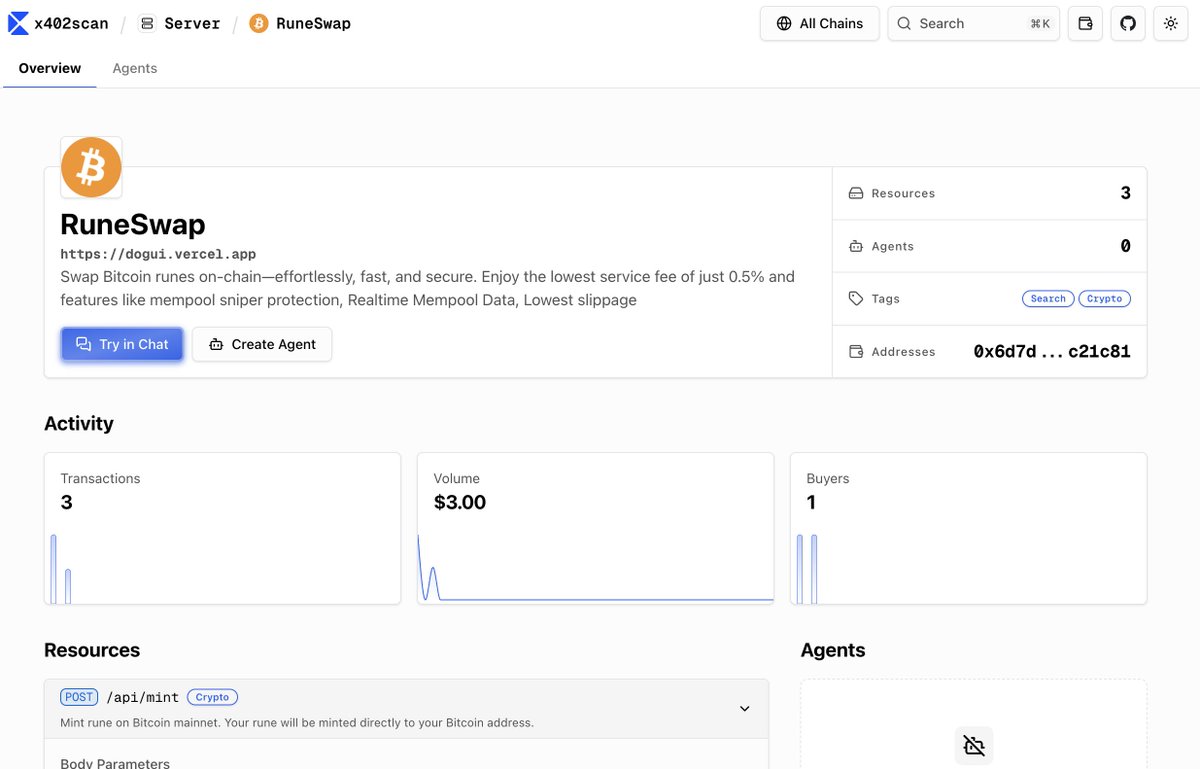Open the wallet icon button
The image size is (1200, 769).
point(1085,23)
